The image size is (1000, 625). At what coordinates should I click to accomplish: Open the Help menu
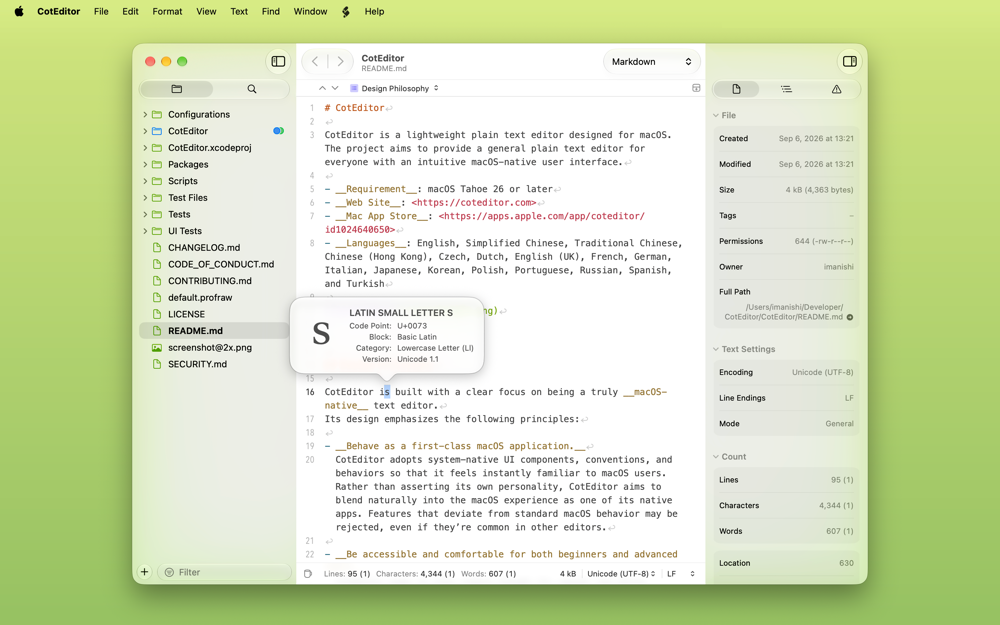[374, 11]
